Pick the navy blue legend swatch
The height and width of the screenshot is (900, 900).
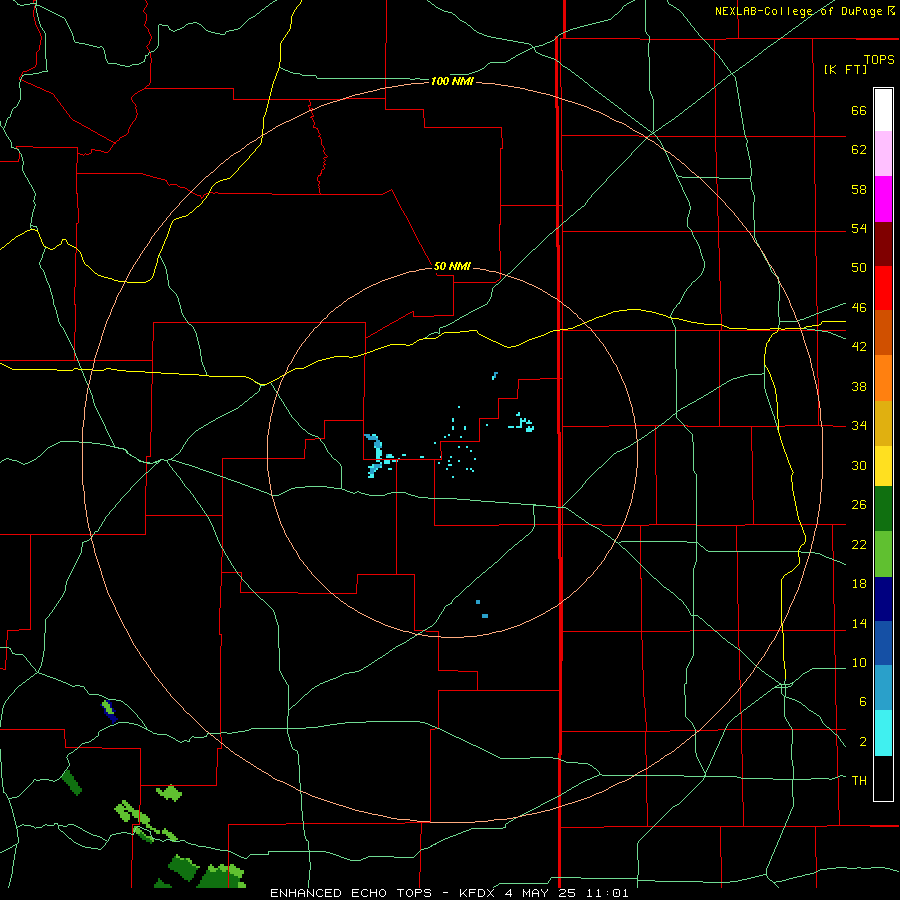(x=883, y=599)
